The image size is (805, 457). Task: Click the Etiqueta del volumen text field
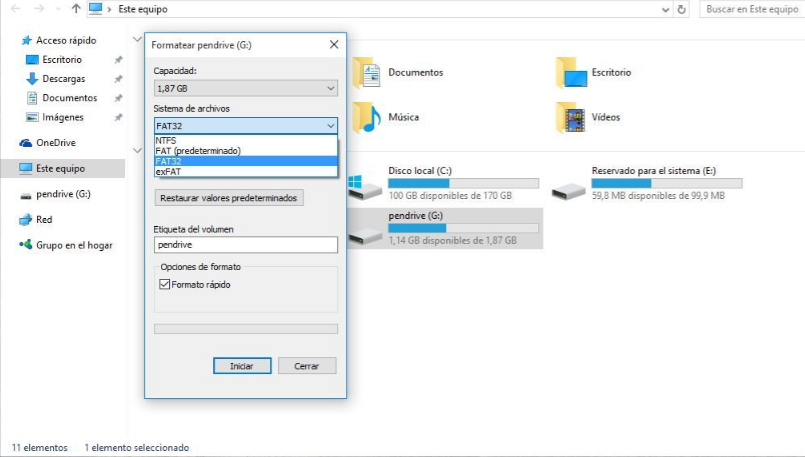pyautogui.click(x=245, y=244)
